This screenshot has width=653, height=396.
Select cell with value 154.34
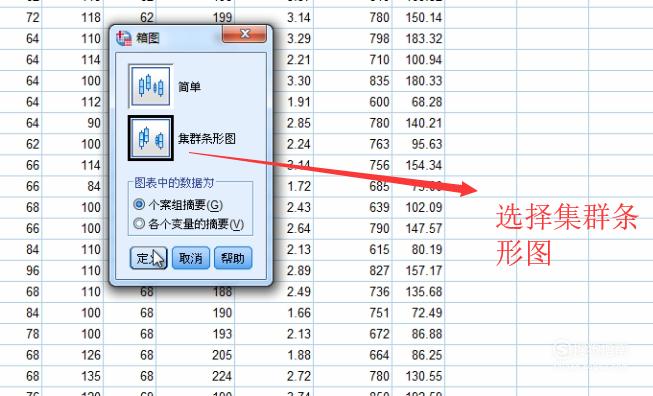(x=419, y=165)
